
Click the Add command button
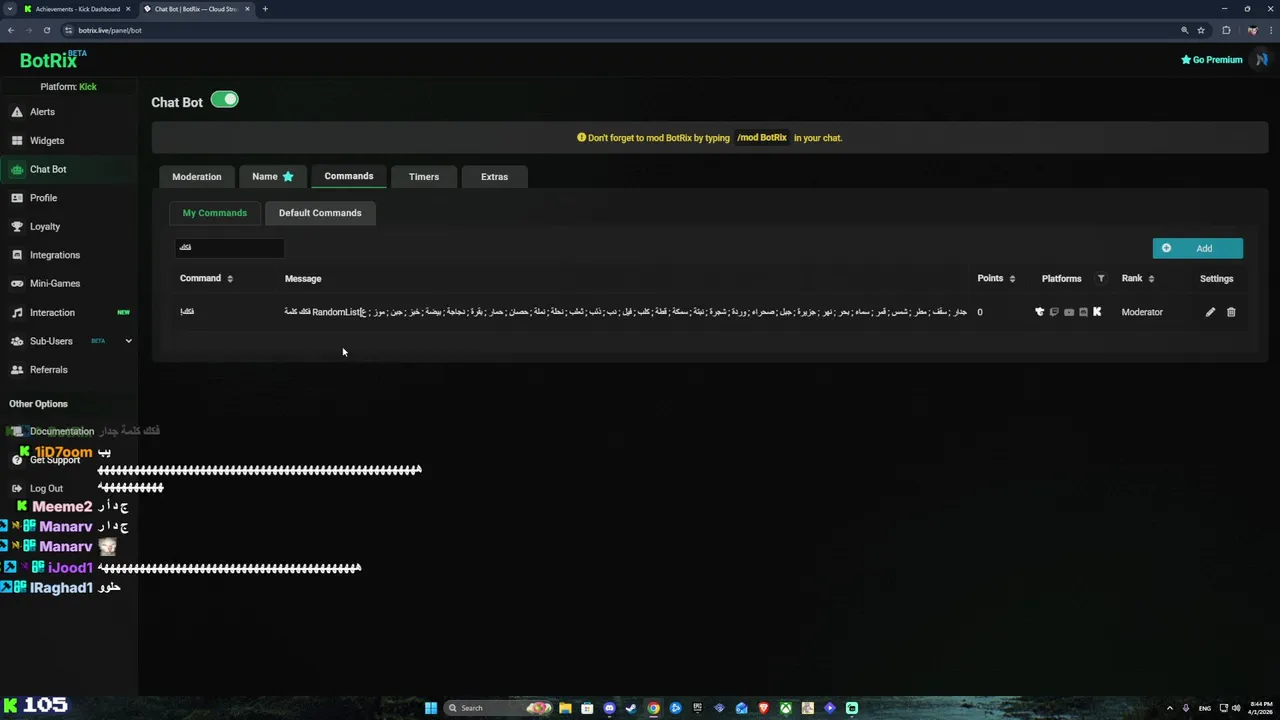(x=1197, y=248)
